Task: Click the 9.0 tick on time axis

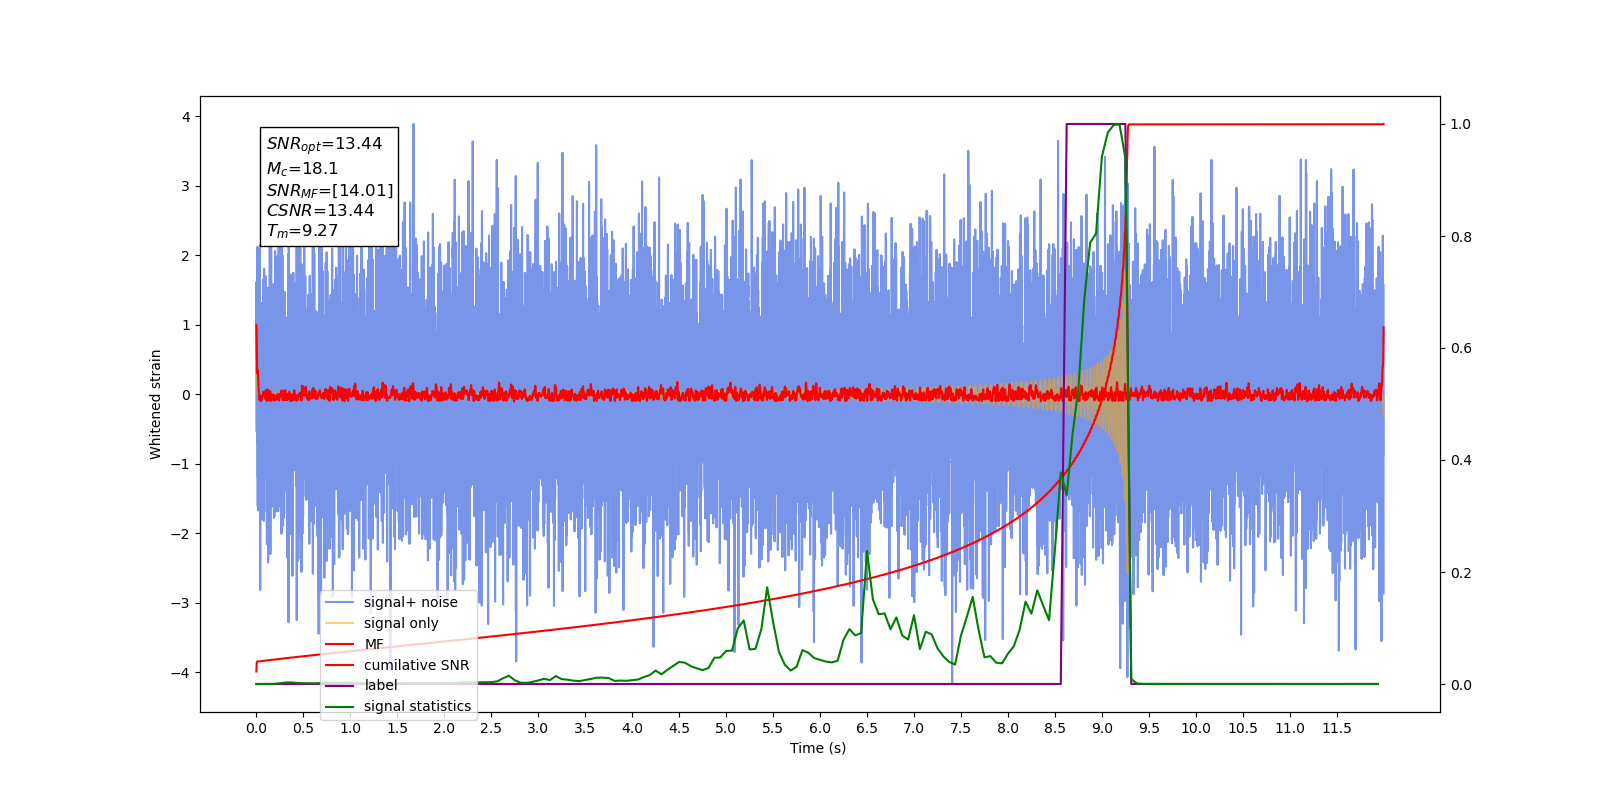Action: [1102, 728]
